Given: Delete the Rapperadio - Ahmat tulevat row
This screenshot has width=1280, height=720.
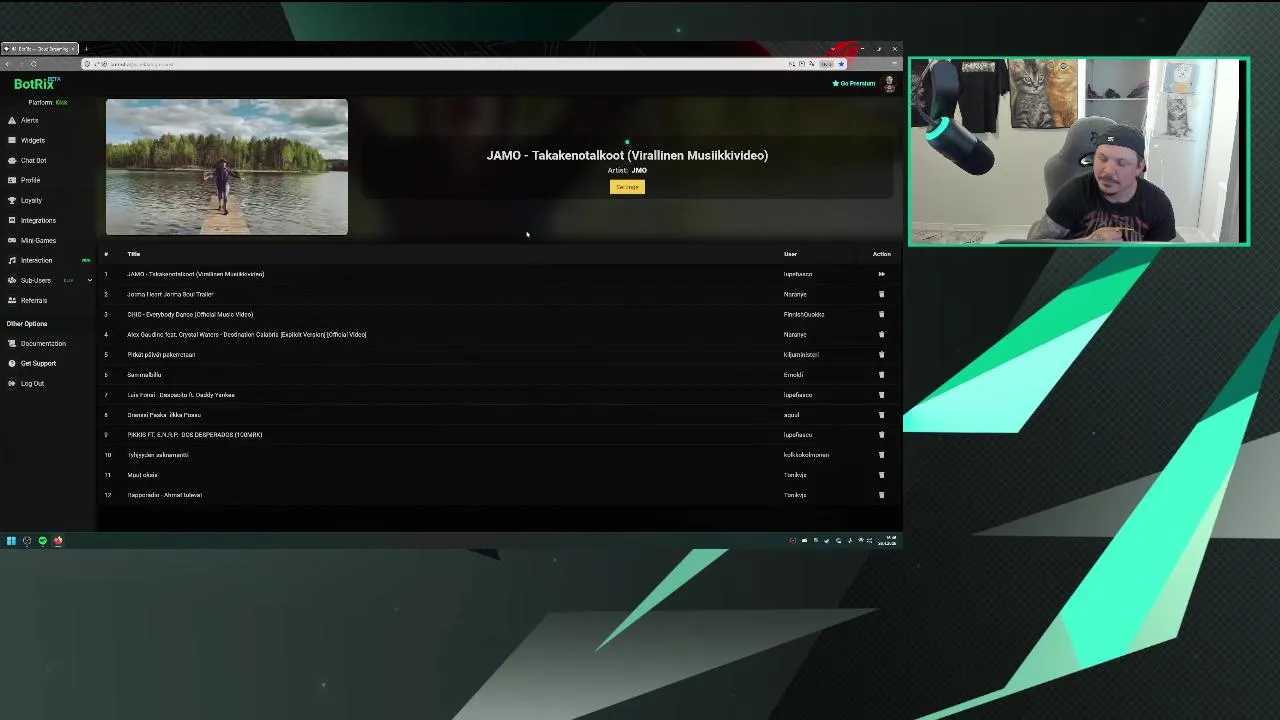Looking at the screenshot, I should pyautogui.click(x=881, y=494).
